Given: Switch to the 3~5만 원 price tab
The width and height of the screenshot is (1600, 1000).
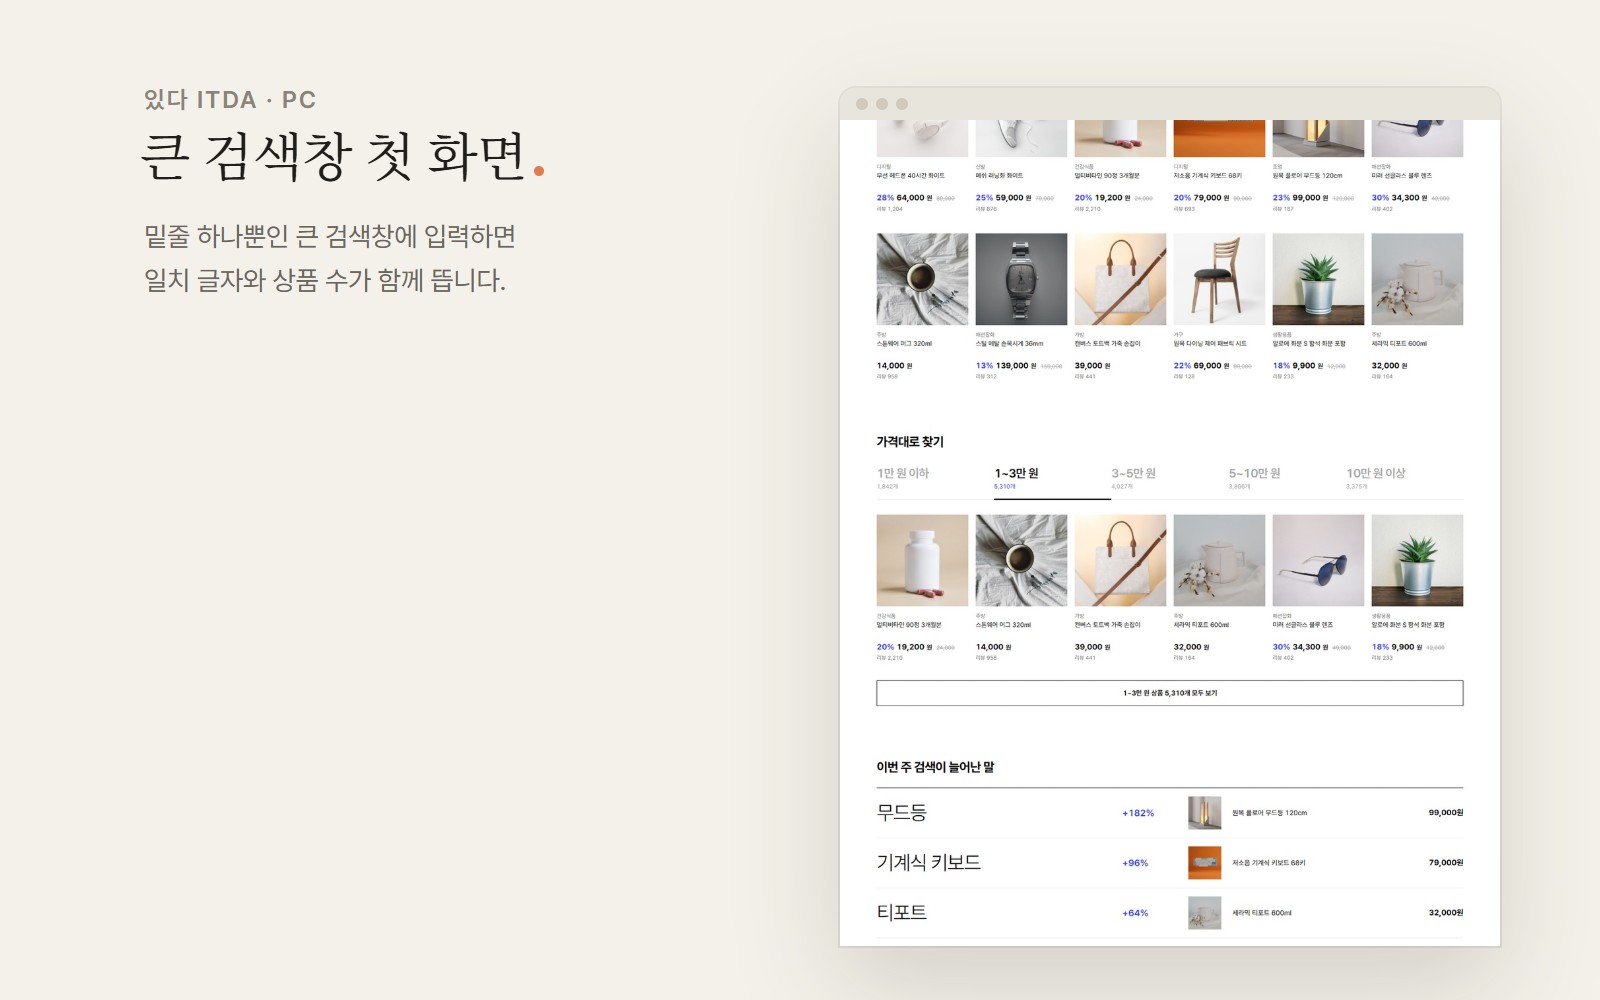Looking at the screenshot, I should (x=1169, y=478).
